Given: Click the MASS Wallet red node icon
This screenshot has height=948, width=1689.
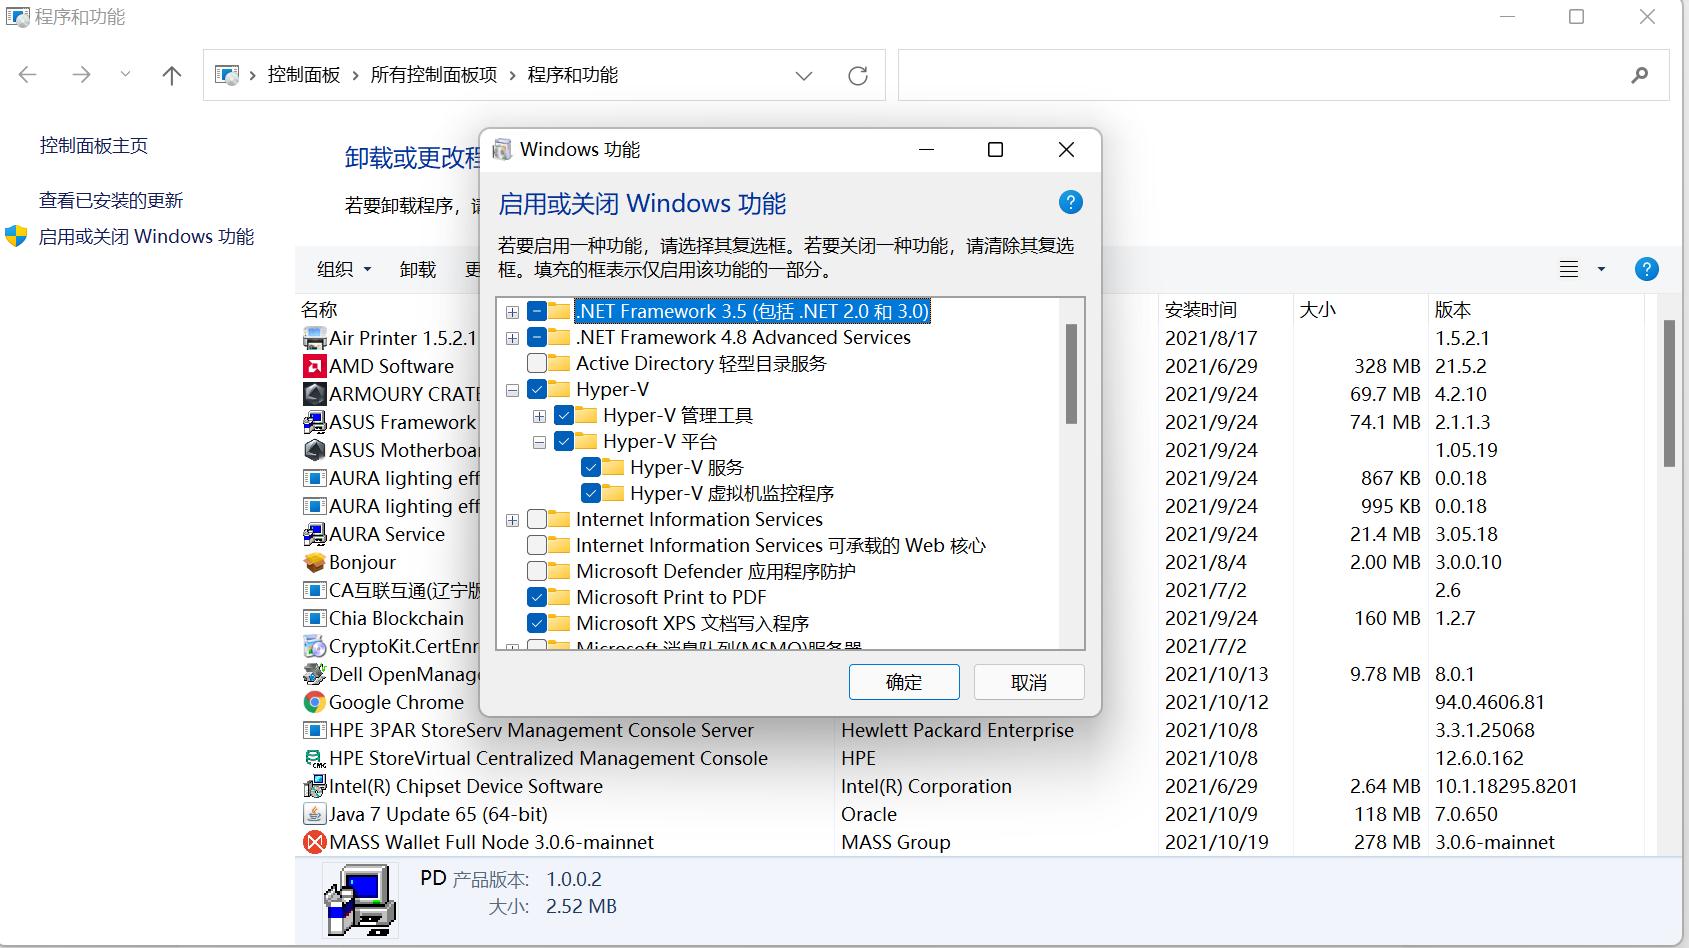Looking at the screenshot, I should click(x=313, y=842).
